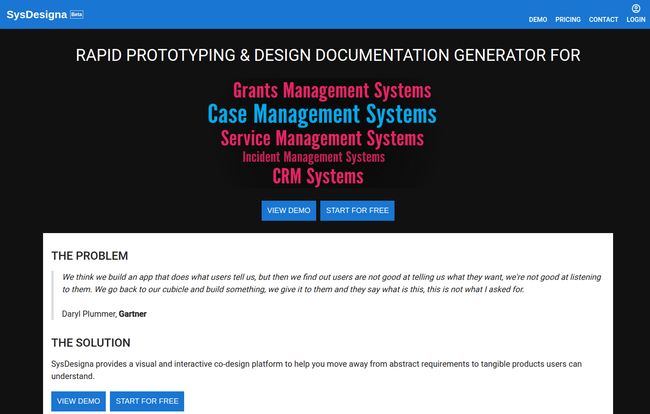
Task: Click the italic quote starting 'We think we build'
Action: (x=332, y=283)
